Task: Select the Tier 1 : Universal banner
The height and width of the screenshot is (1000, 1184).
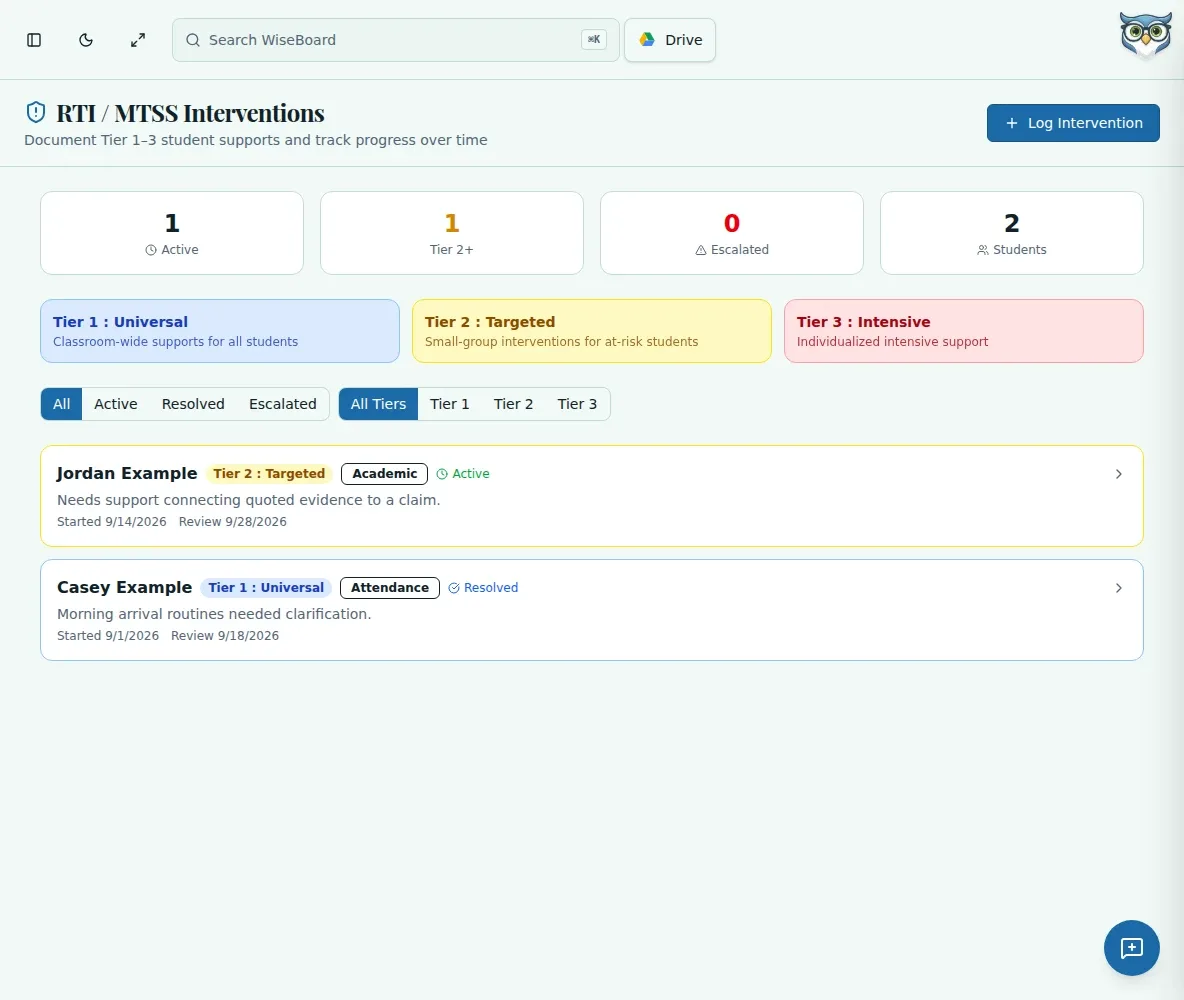Action: pyautogui.click(x=220, y=331)
